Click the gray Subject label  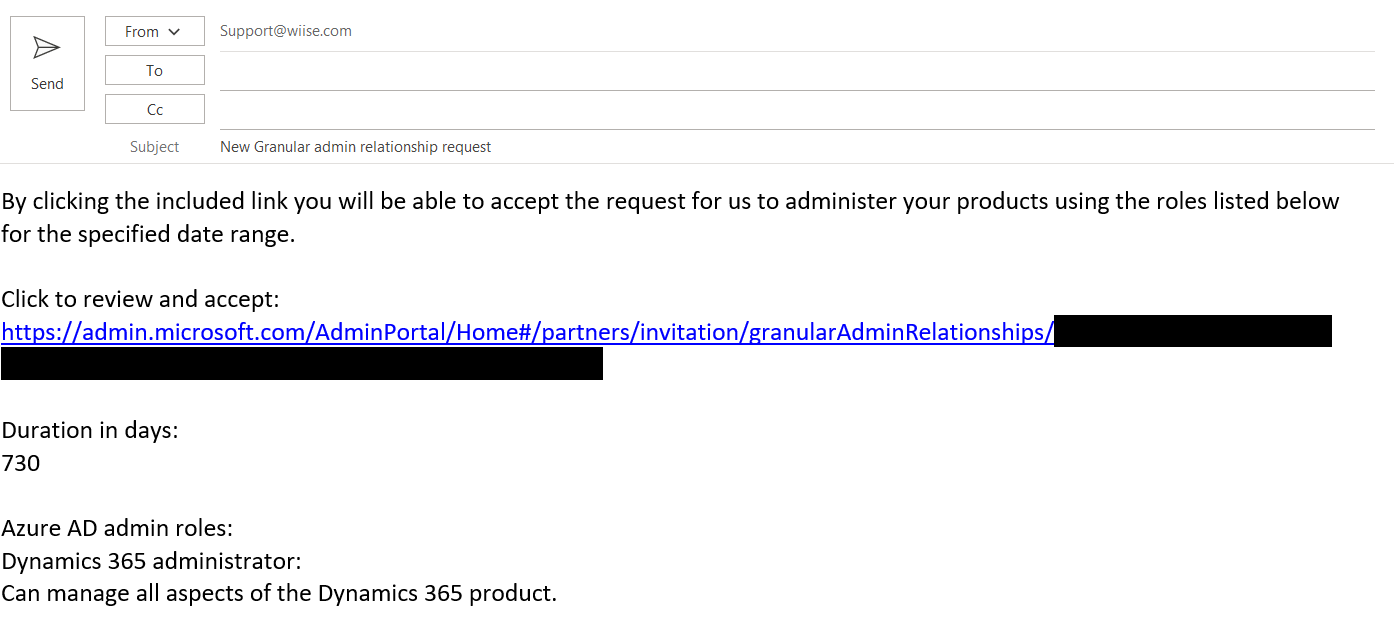pyautogui.click(x=154, y=147)
